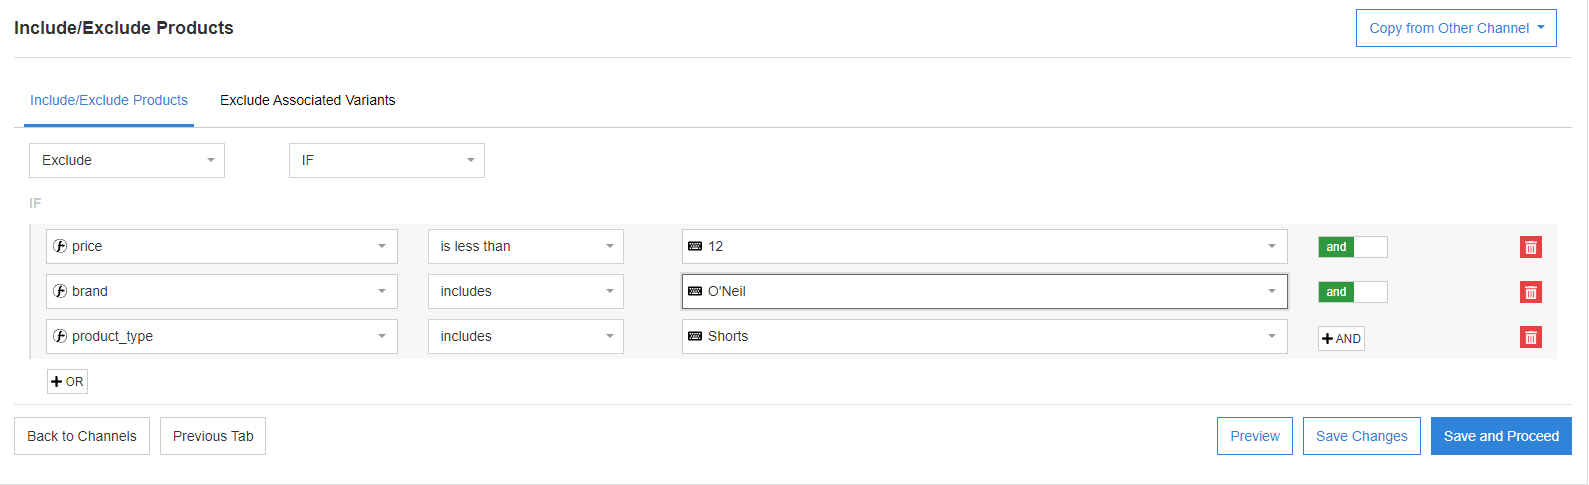The image size is (1589, 485).
Task: Click Save and Proceed button
Action: click(1500, 436)
